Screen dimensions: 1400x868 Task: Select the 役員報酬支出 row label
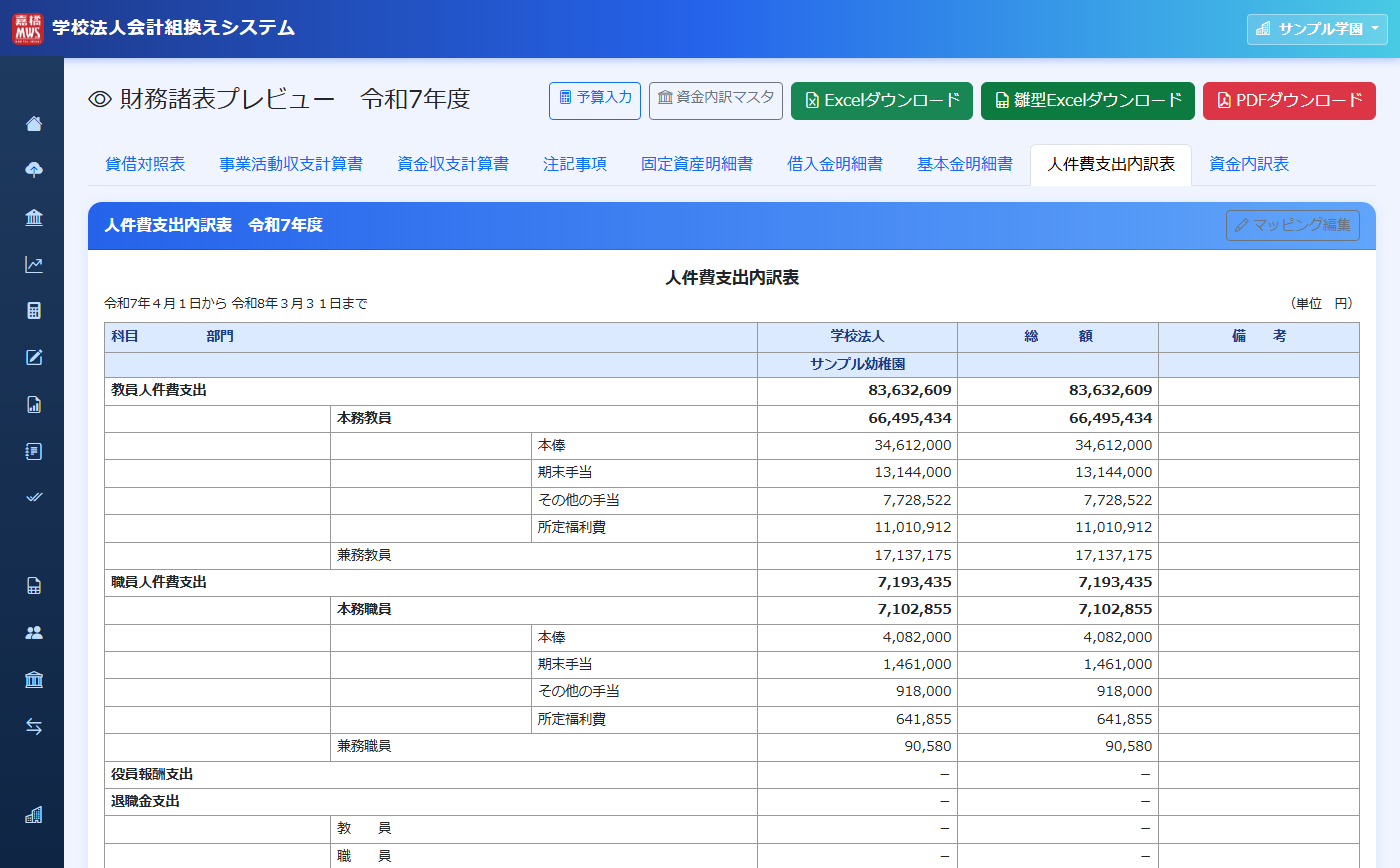click(x=152, y=774)
